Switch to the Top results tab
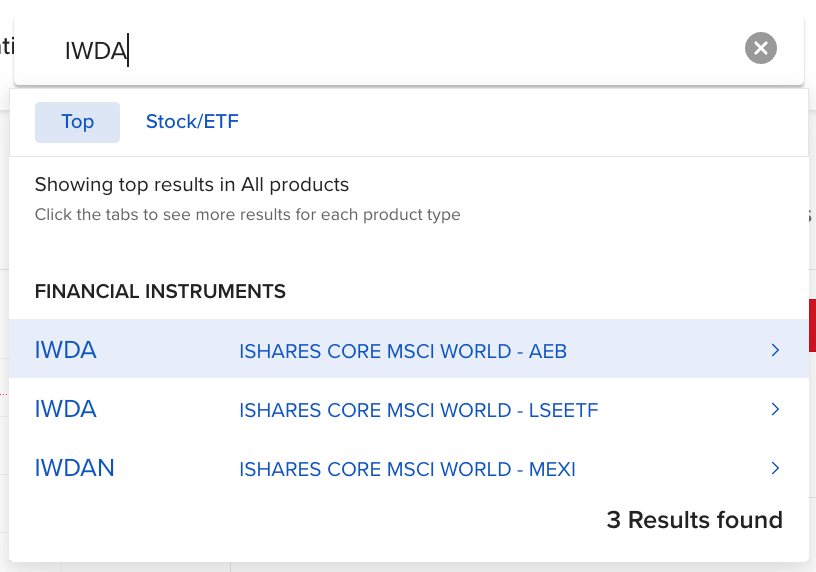The height and width of the screenshot is (572, 816). click(x=77, y=122)
